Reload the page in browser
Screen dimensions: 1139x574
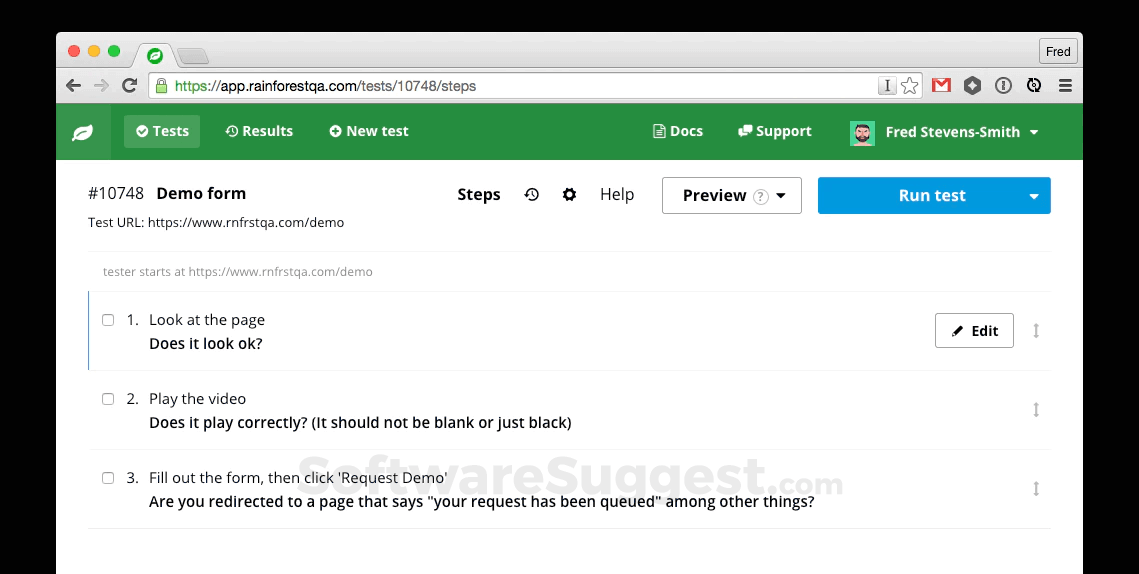tap(129, 86)
